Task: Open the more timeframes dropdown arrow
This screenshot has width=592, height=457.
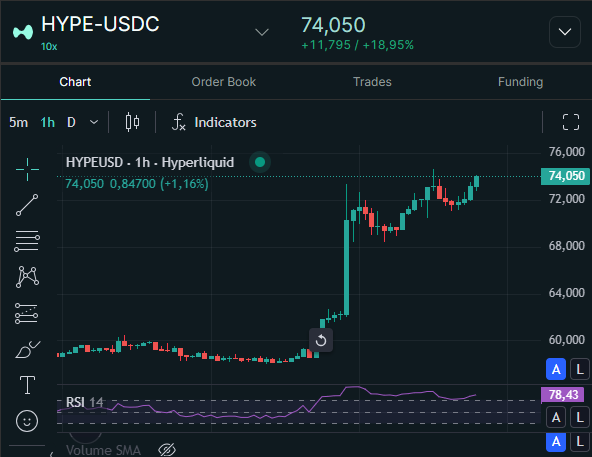Action: (x=94, y=122)
